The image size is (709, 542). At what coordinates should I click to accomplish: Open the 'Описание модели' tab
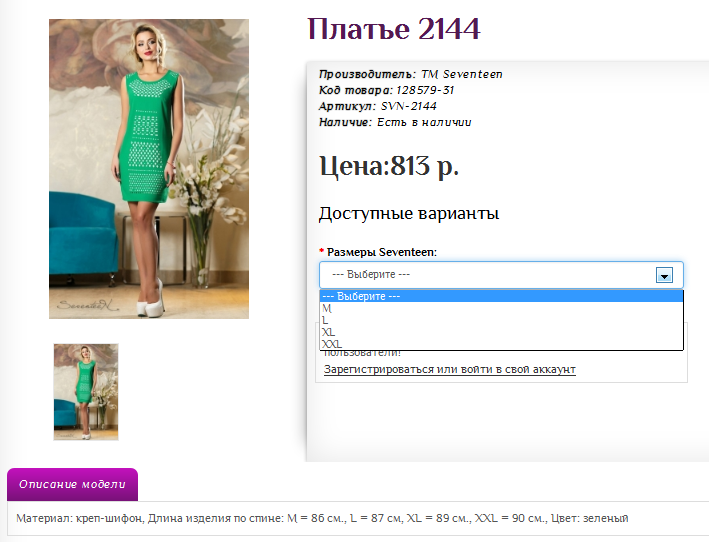72,484
